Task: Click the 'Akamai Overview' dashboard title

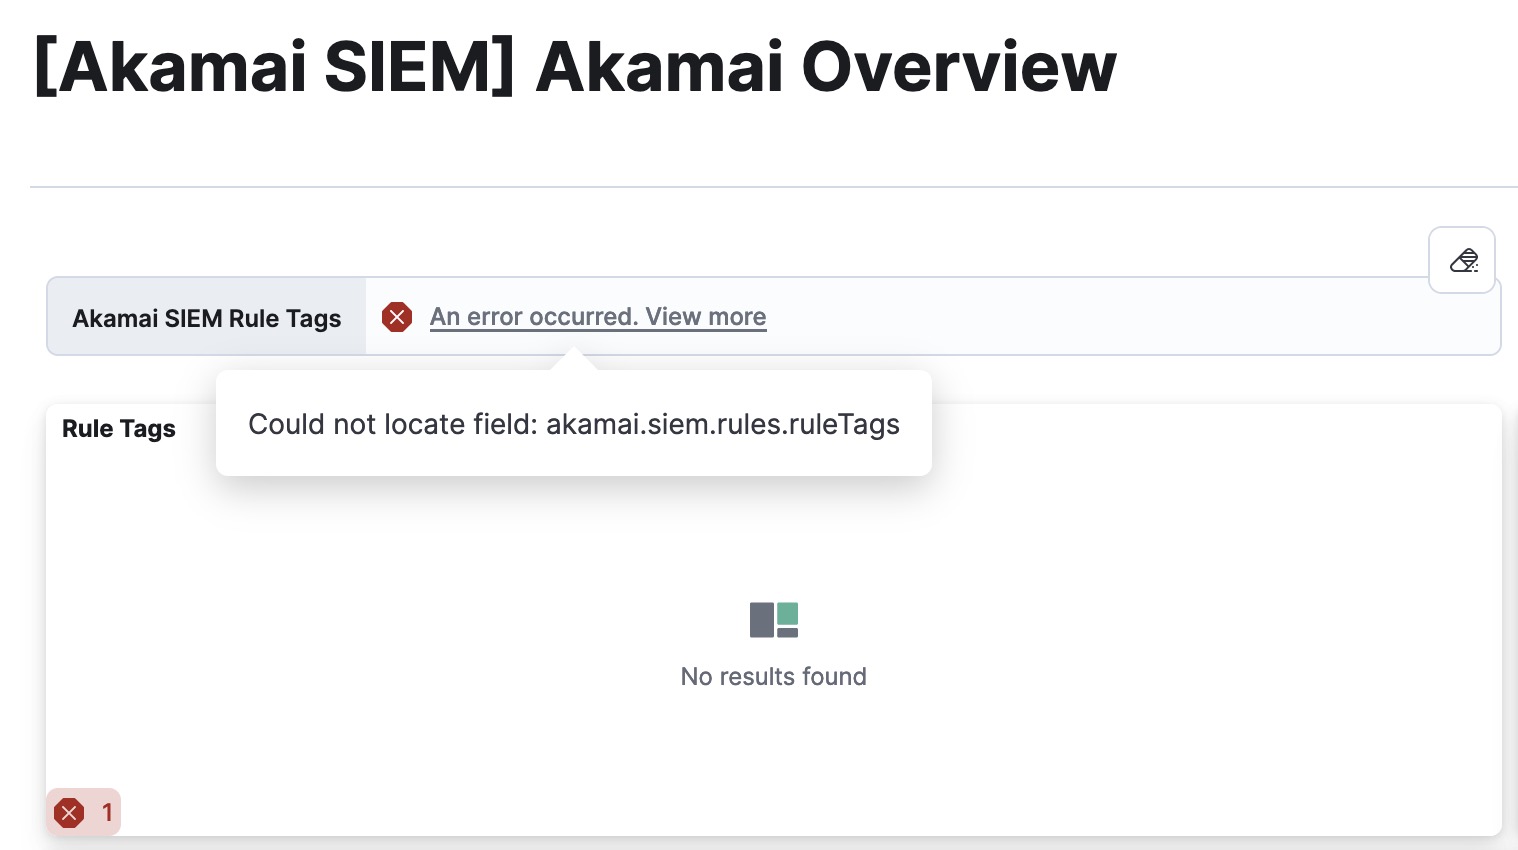Action: pos(826,67)
